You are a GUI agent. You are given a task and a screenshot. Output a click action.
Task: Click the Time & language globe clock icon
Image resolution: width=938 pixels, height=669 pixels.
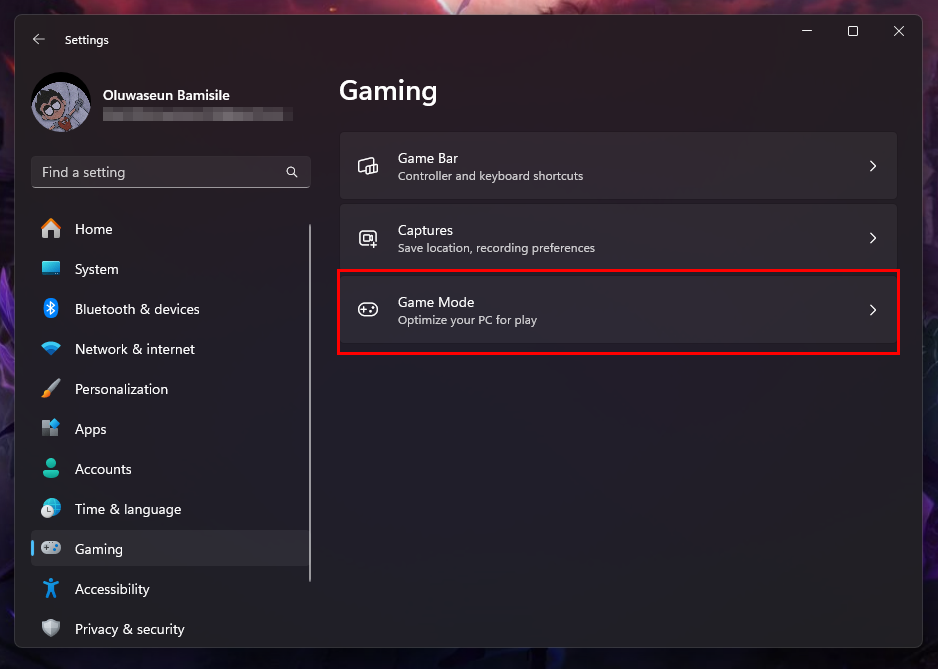[51, 509]
